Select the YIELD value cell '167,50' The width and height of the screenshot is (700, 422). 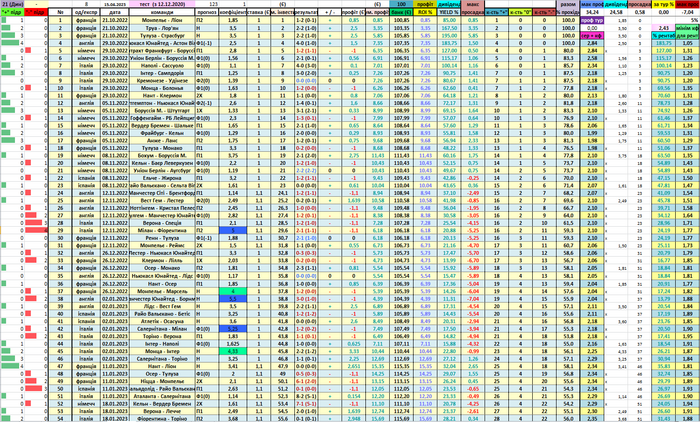pyautogui.click(x=448, y=28)
